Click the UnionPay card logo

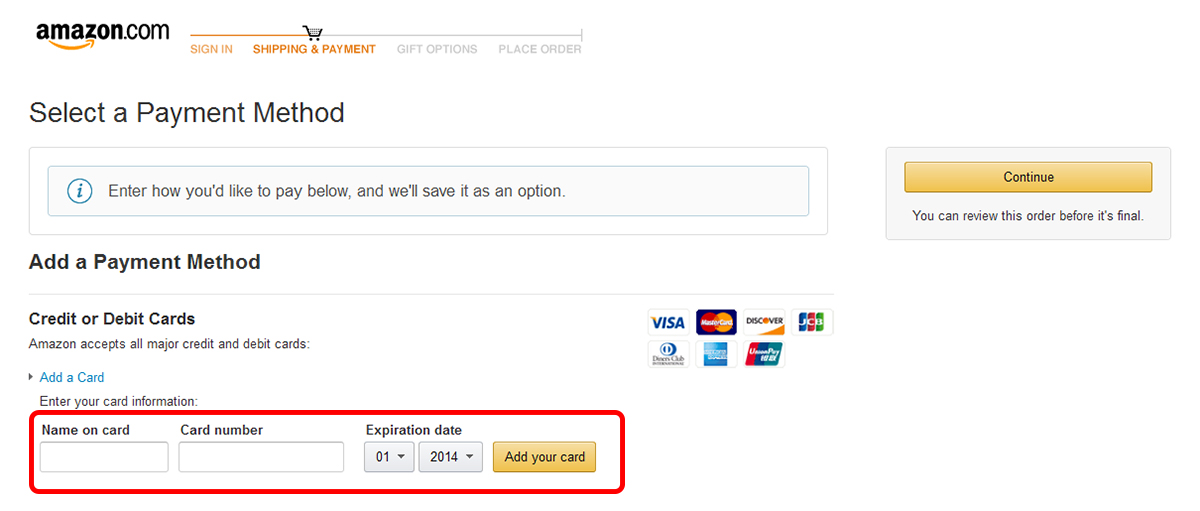(x=765, y=354)
